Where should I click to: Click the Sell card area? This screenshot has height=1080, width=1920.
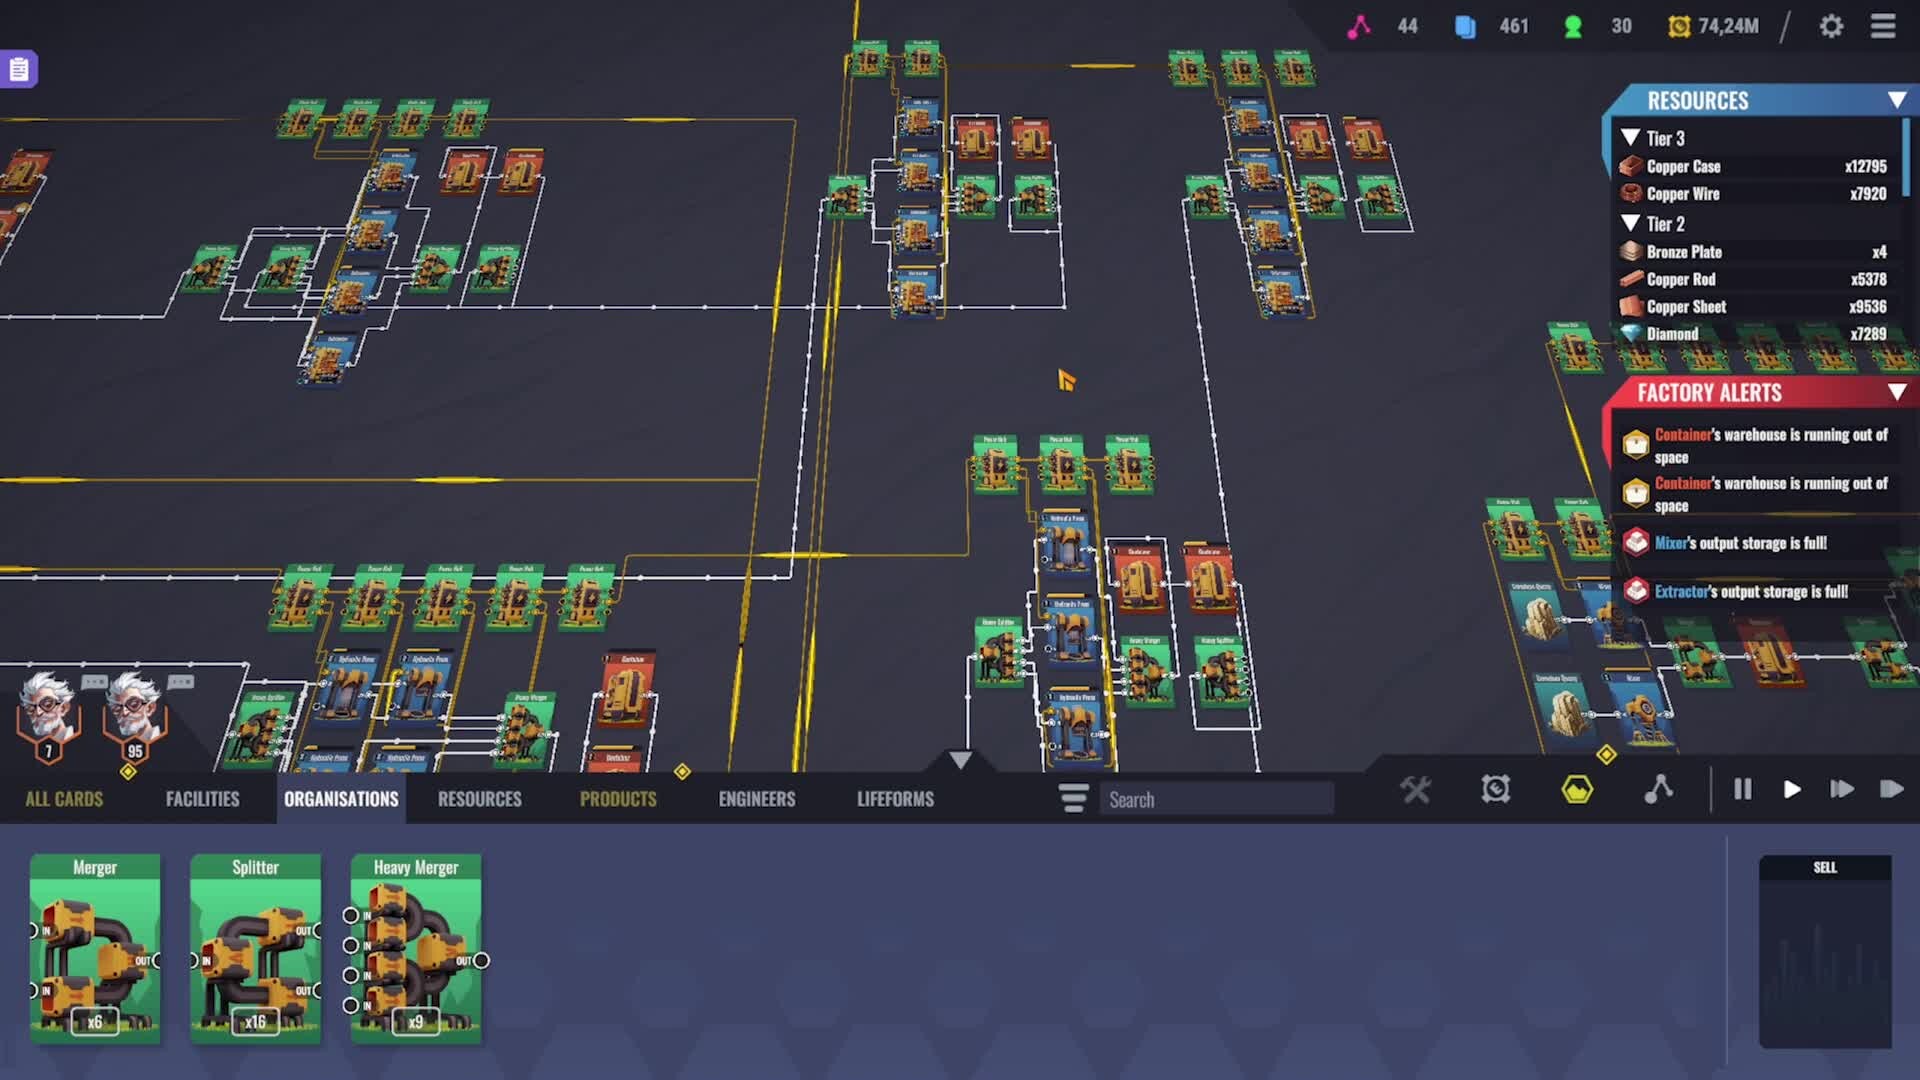(1825, 950)
